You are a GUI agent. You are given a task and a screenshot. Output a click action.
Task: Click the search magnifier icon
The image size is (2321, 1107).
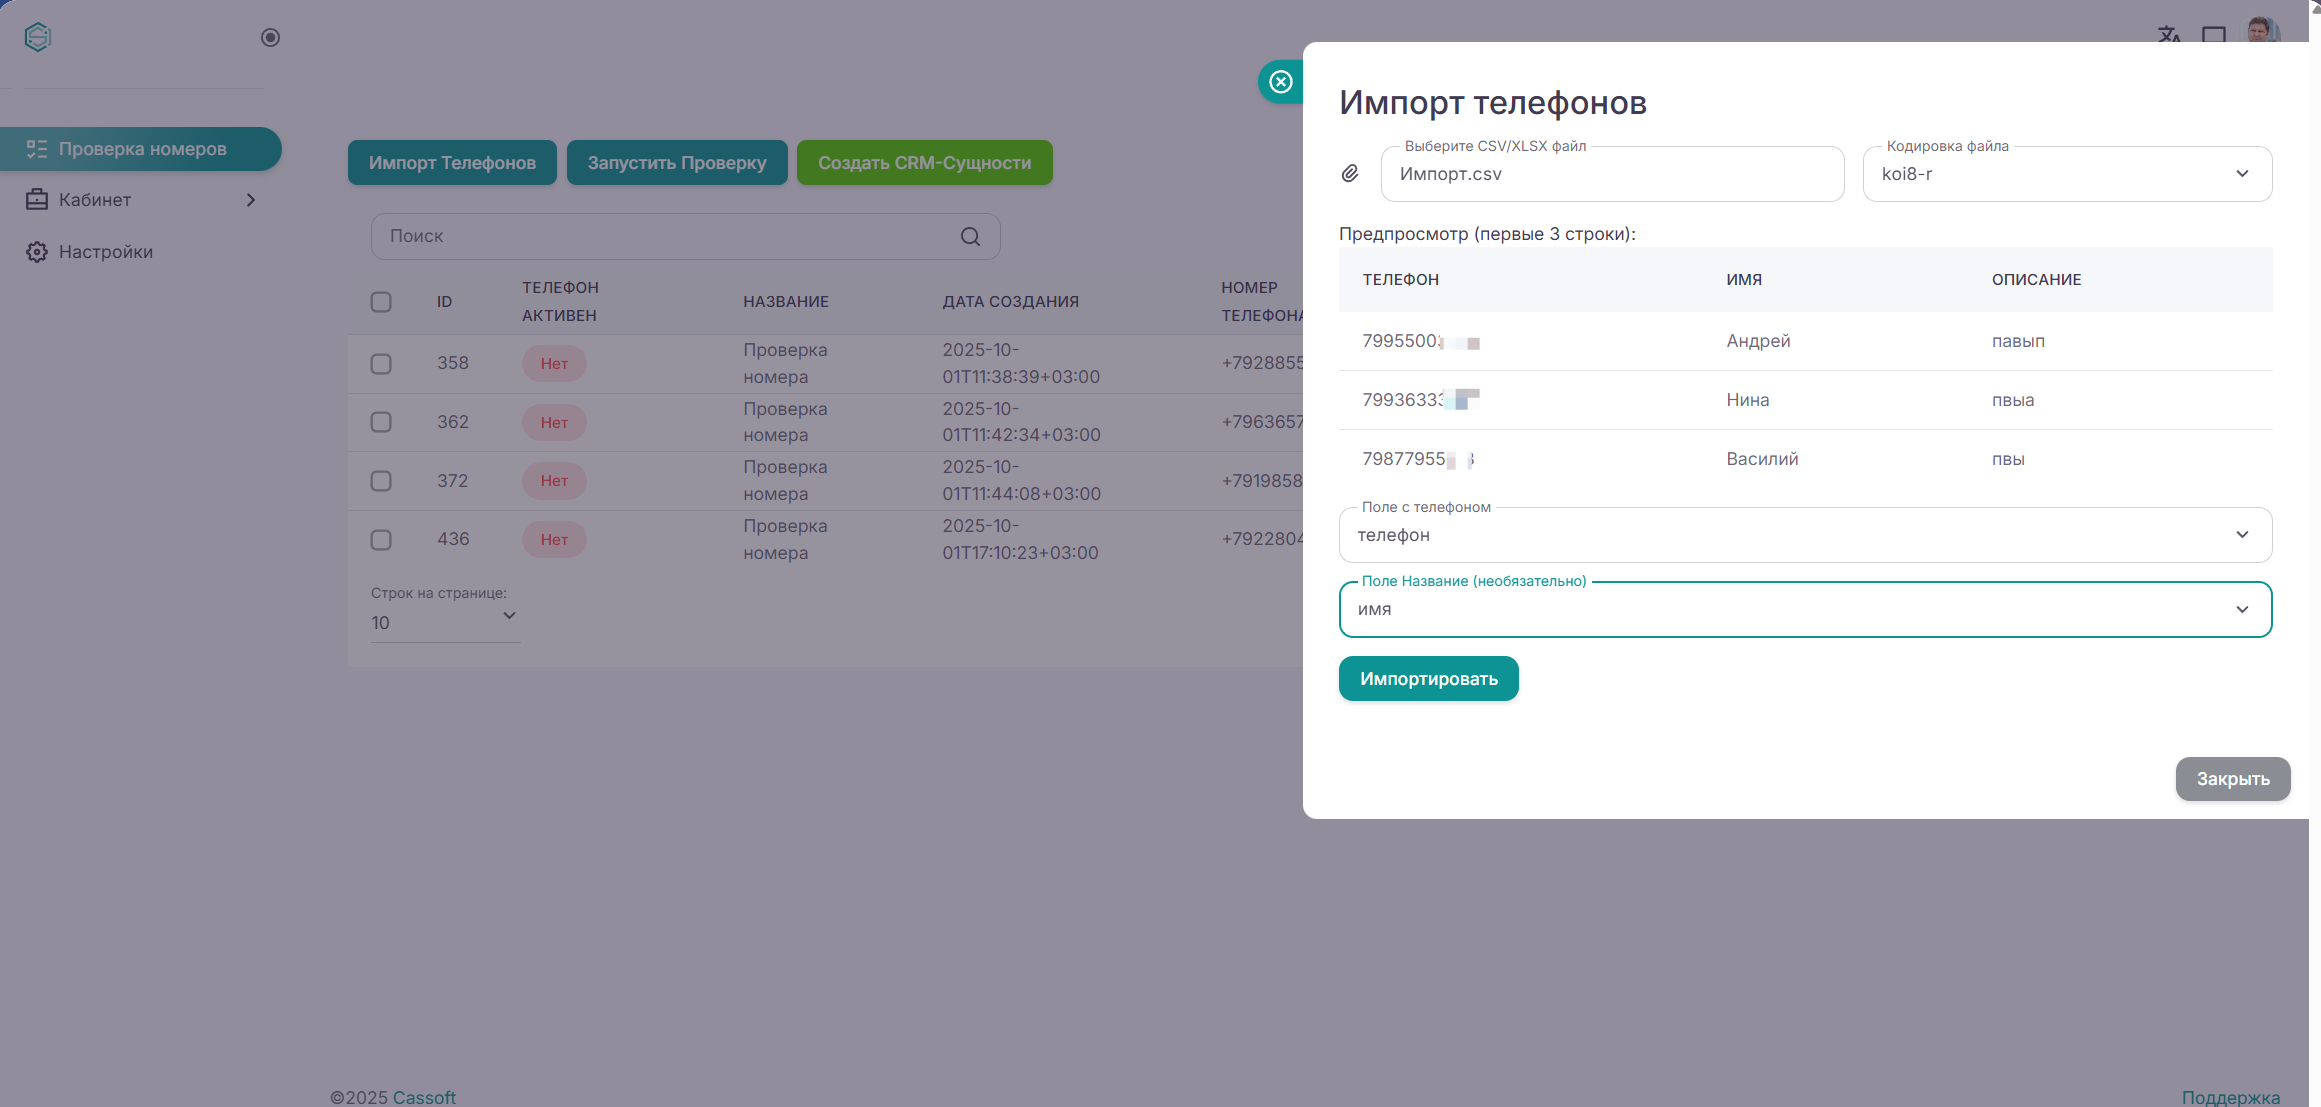click(970, 237)
